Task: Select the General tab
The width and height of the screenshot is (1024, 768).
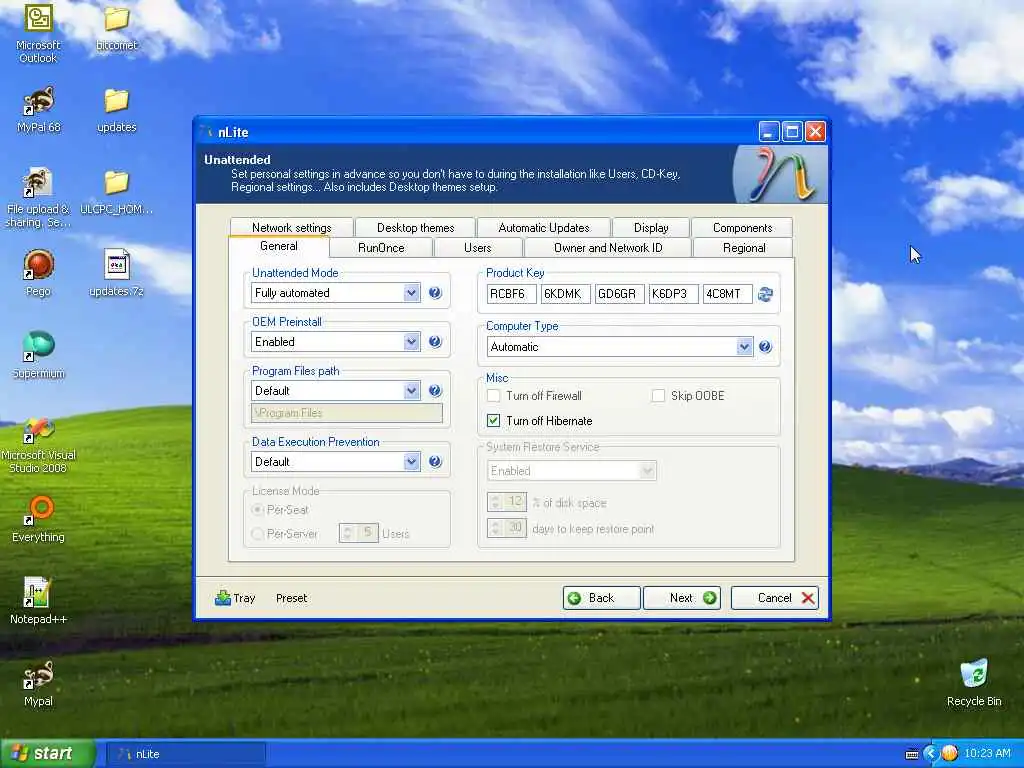Action: coord(279,246)
